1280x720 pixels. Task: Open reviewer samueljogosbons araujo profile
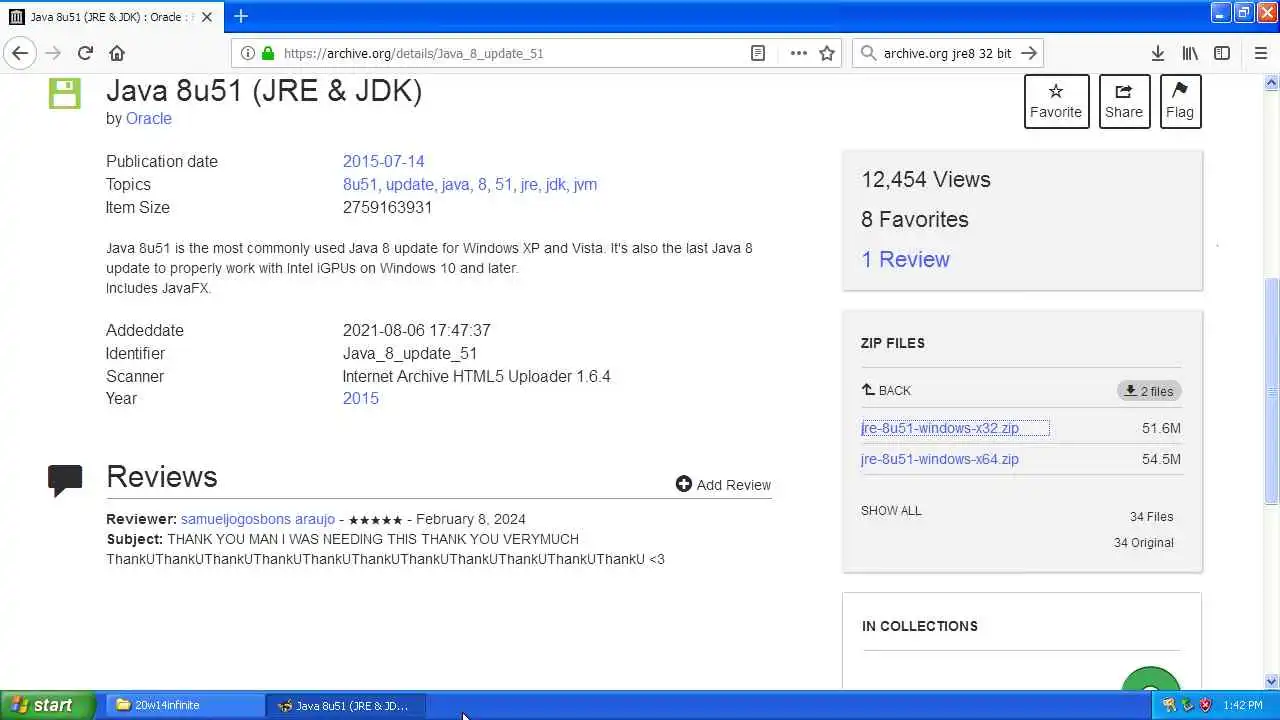pos(258,519)
